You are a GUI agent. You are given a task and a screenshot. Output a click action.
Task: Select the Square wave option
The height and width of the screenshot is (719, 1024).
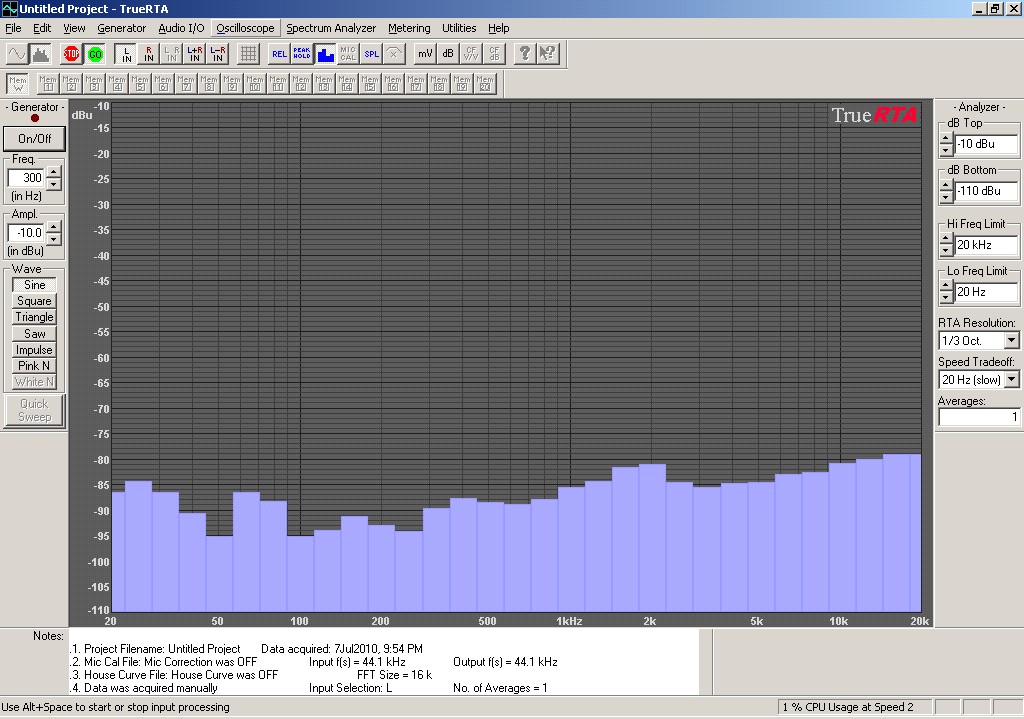click(34, 301)
